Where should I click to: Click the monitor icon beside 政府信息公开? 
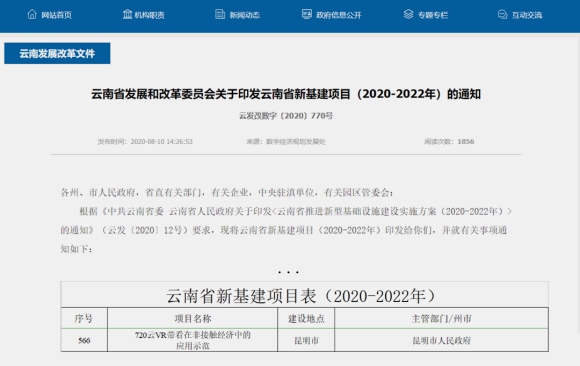click(x=307, y=14)
